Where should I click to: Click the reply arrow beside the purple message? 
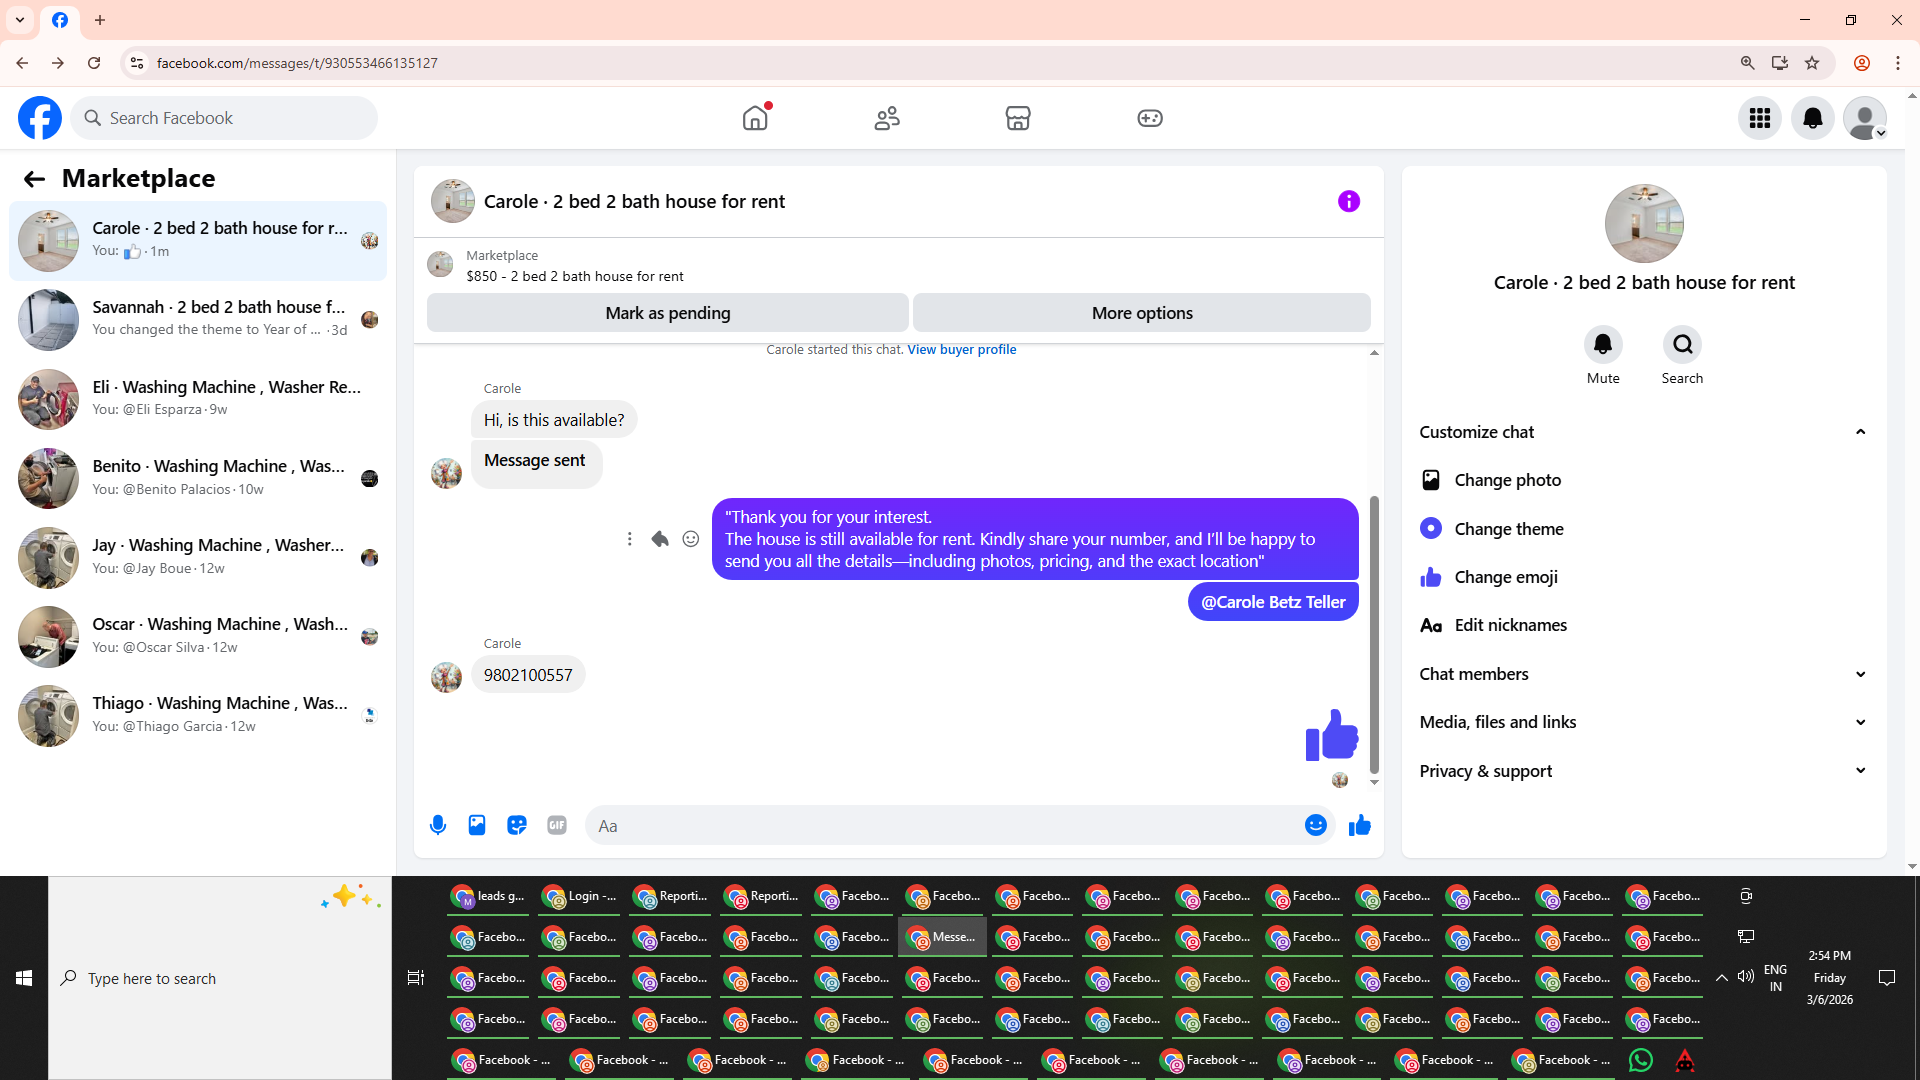click(x=660, y=539)
